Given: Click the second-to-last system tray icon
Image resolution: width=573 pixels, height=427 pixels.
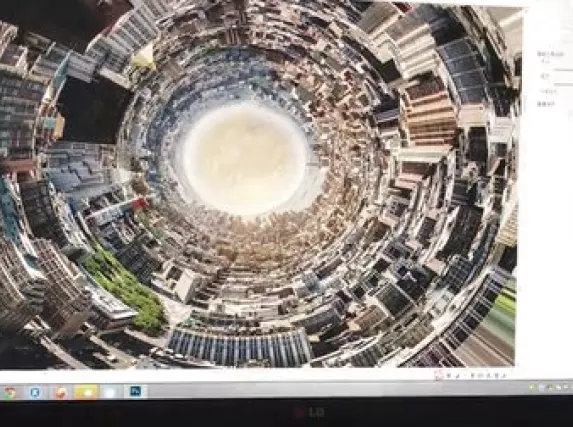Looking at the screenshot, I should (x=558, y=387).
